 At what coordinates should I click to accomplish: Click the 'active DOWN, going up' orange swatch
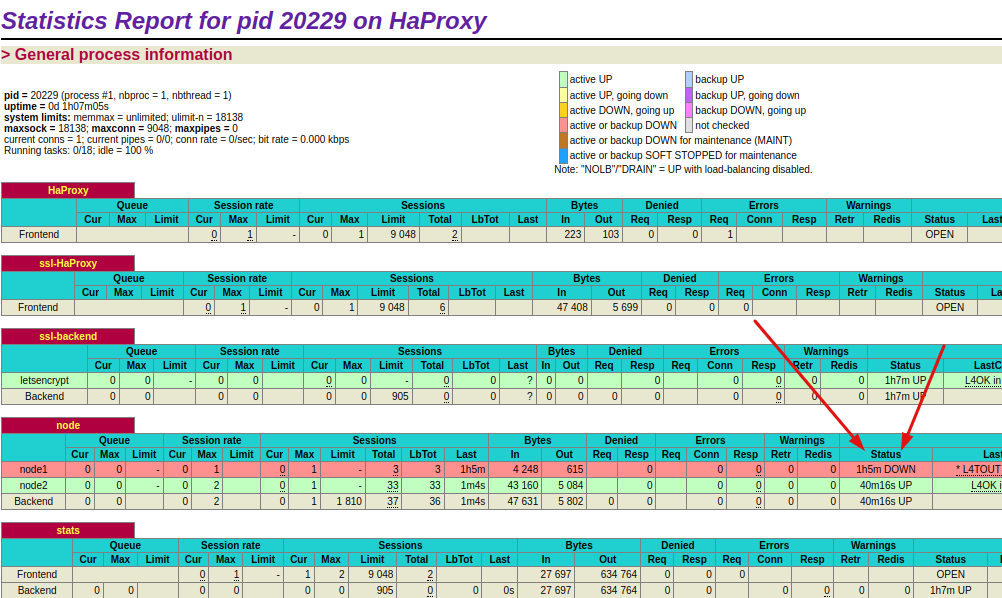click(x=563, y=110)
